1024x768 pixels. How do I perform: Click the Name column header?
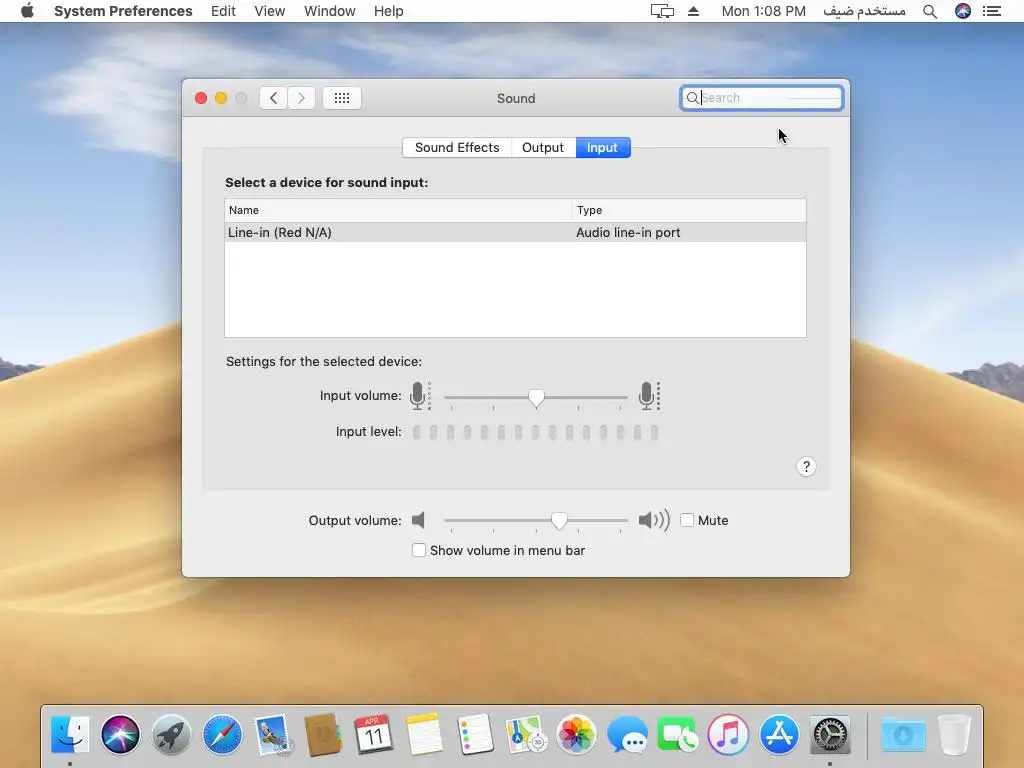398,210
